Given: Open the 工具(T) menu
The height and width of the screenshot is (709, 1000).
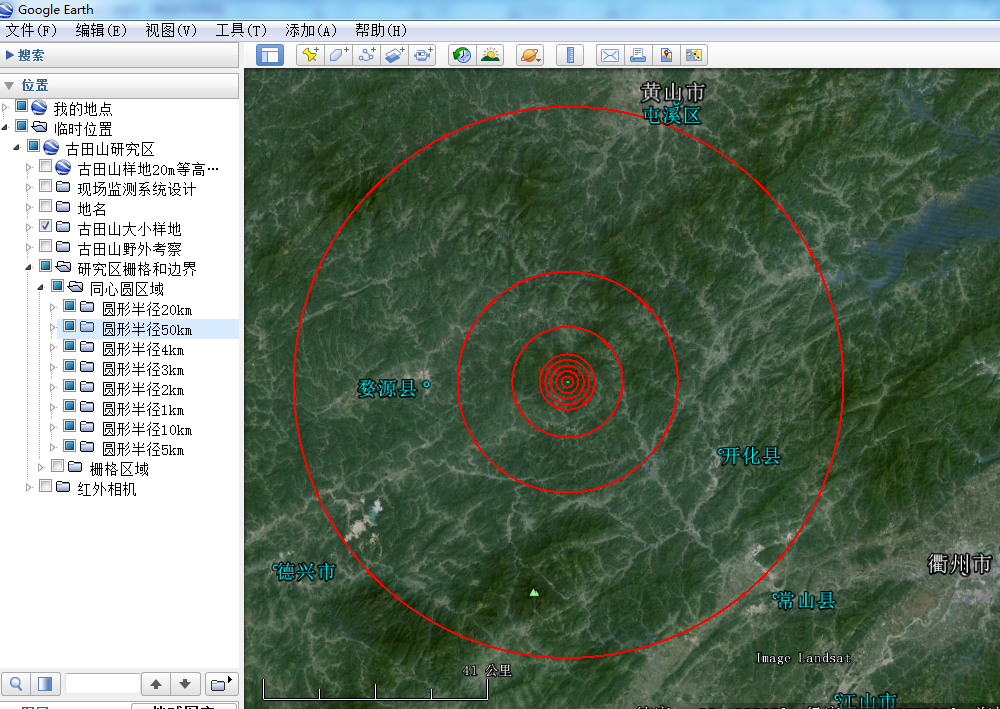Looking at the screenshot, I should pyautogui.click(x=241, y=30).
